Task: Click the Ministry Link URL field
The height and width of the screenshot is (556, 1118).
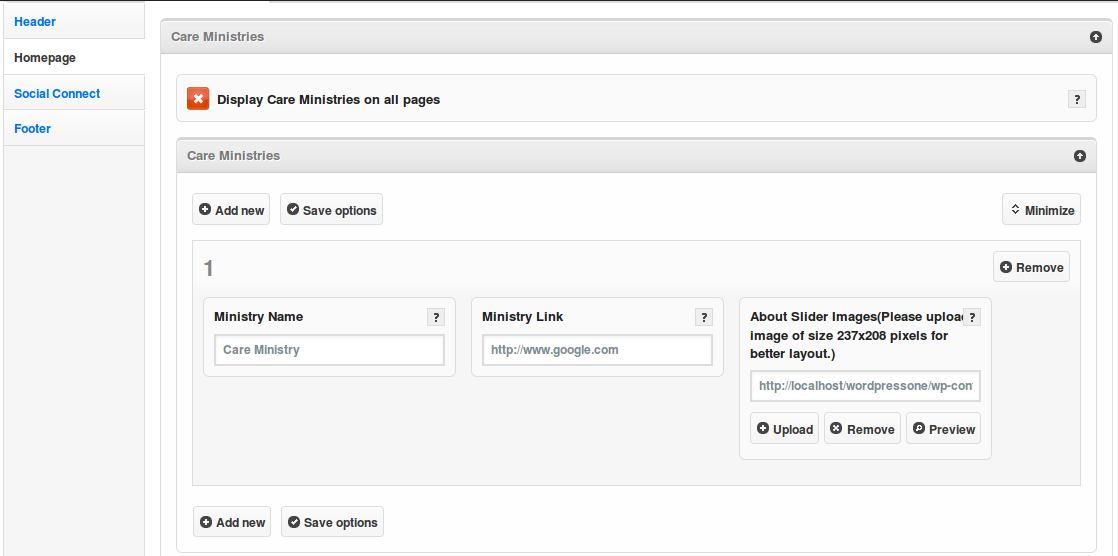Action: pos(597,350)
